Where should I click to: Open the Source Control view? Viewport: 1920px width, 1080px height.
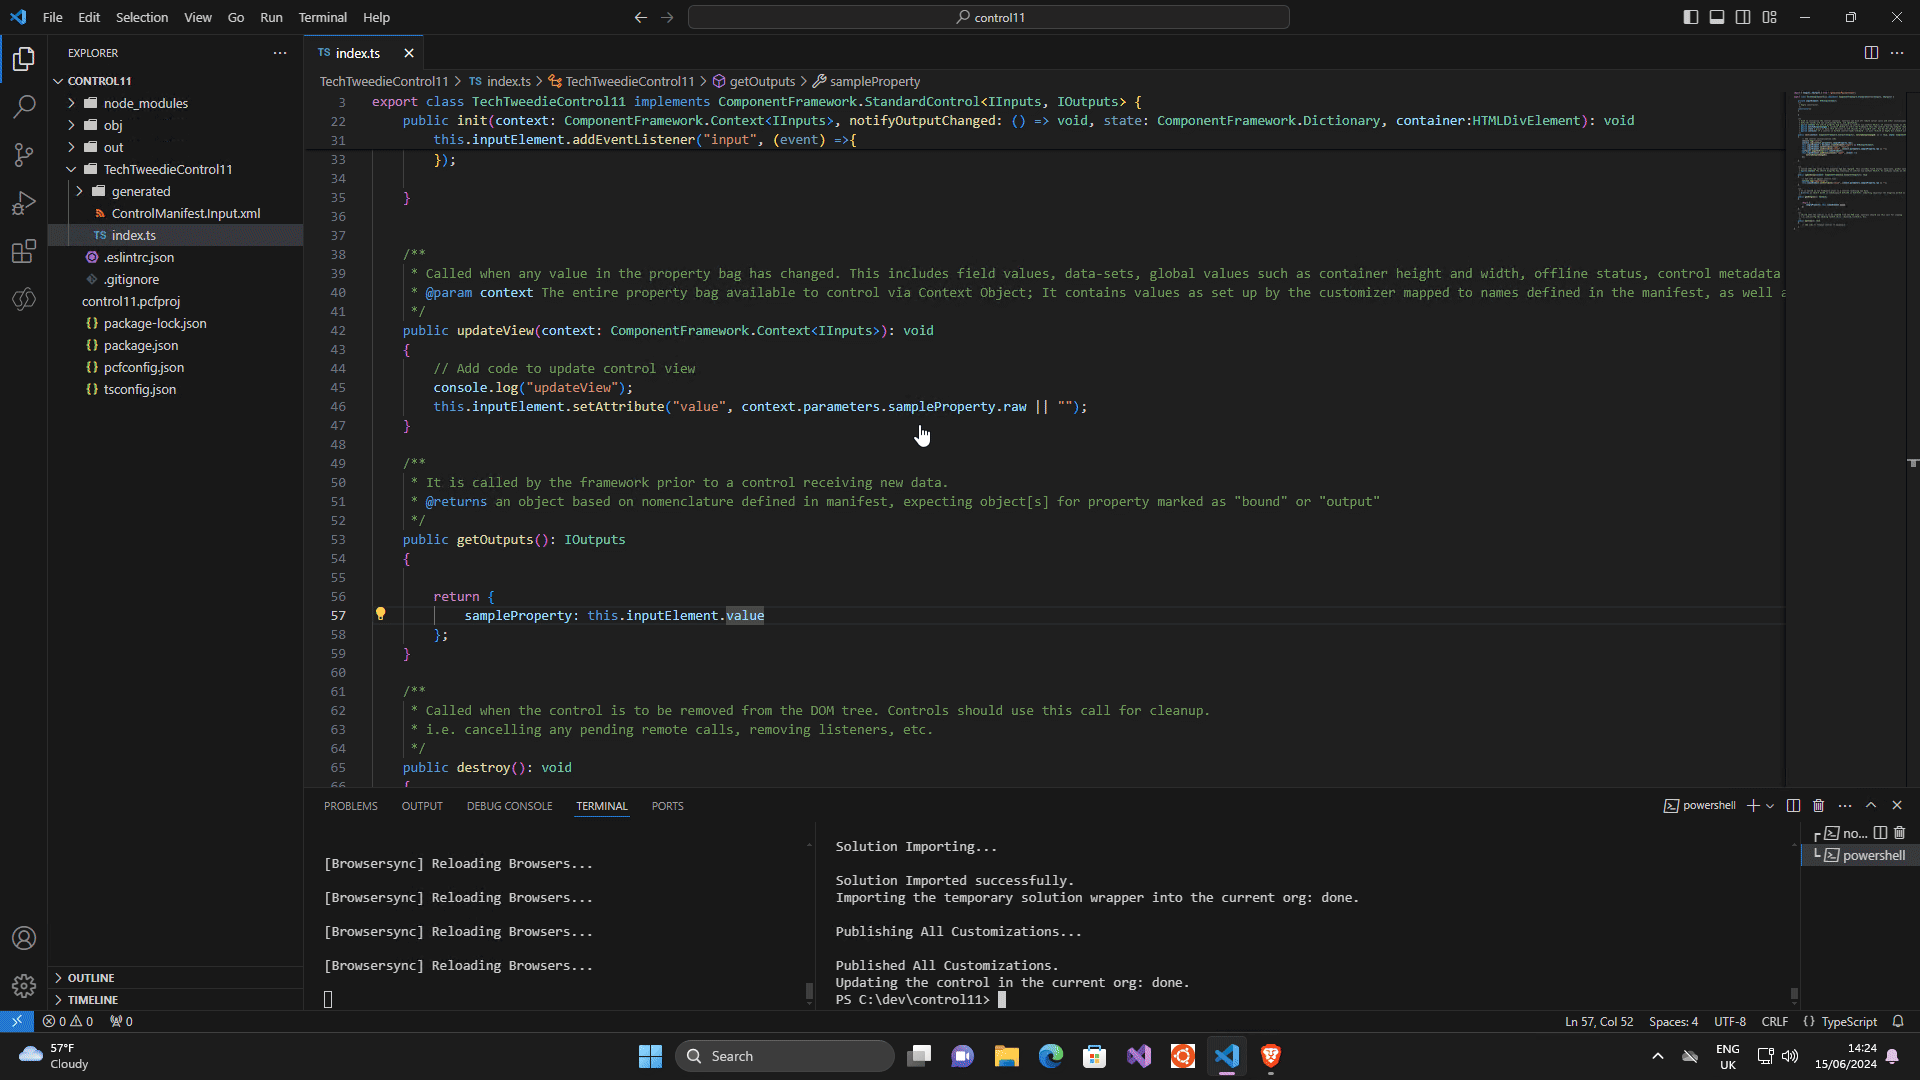pos(24,155)
